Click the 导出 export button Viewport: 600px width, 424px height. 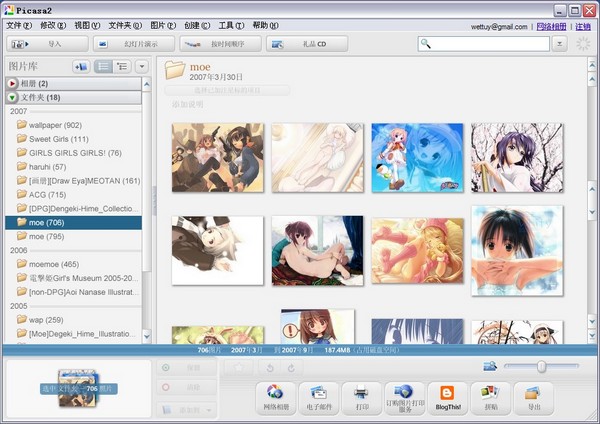coord(532,397)
